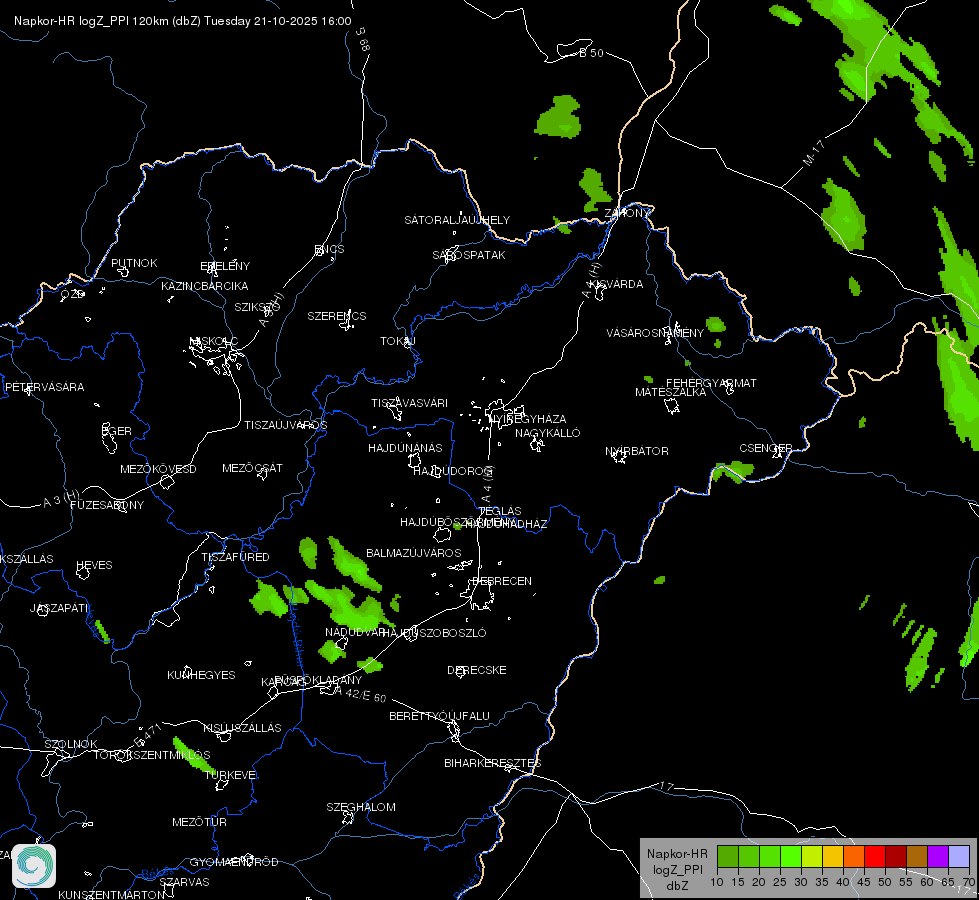Click the HAJDUNANAS label

pyautogui.click(x=405, y=448)
